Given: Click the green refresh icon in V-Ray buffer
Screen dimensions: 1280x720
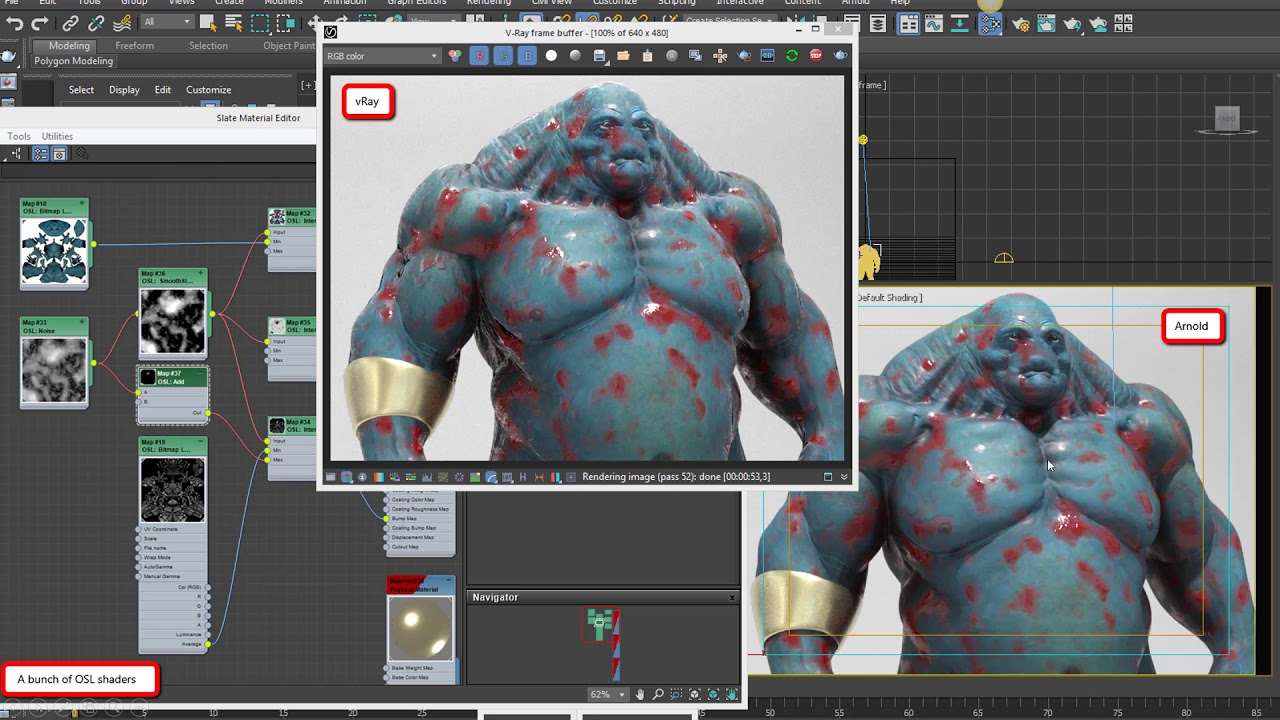Looking at the screenshot, I should coord(792,56).
